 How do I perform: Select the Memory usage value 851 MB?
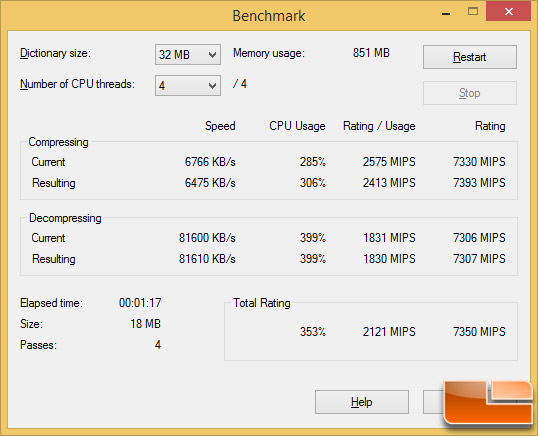point(371,53)
